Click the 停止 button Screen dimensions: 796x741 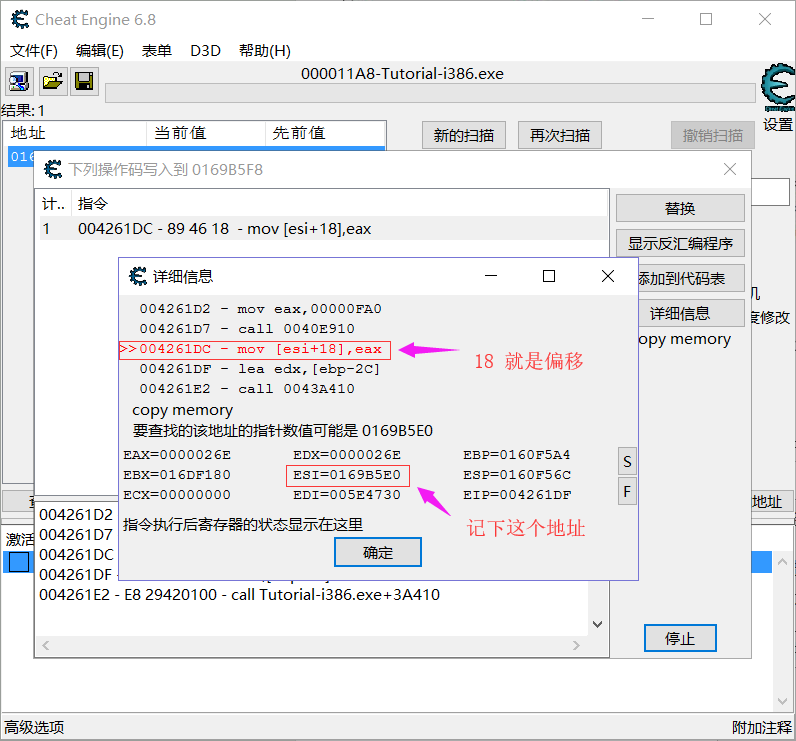coord(680,638)
